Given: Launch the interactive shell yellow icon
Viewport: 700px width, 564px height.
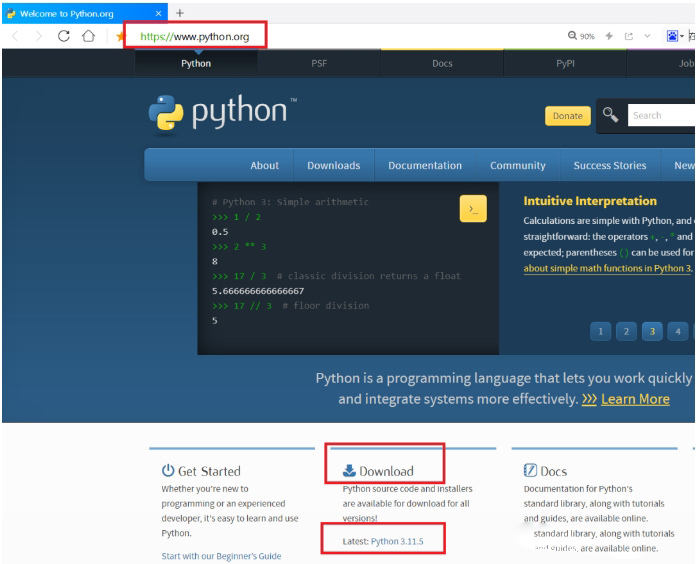Looking at the screenshot, I should [472, 208].
